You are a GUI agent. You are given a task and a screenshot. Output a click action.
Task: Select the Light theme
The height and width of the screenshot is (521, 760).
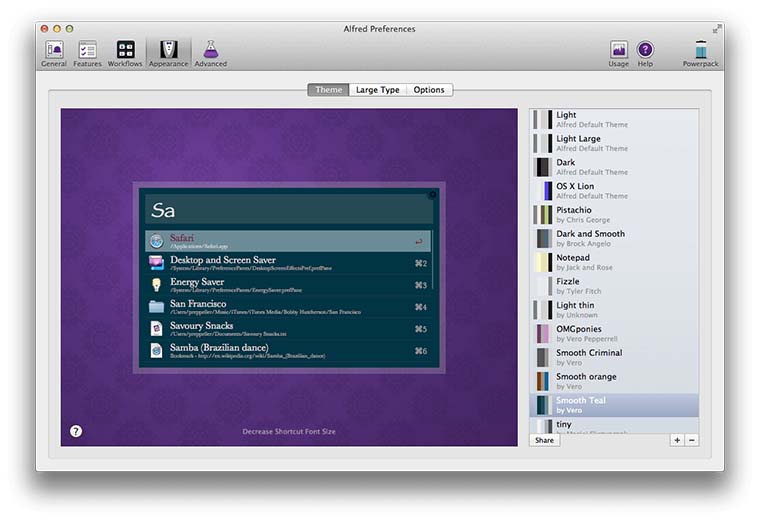point(614,119)
